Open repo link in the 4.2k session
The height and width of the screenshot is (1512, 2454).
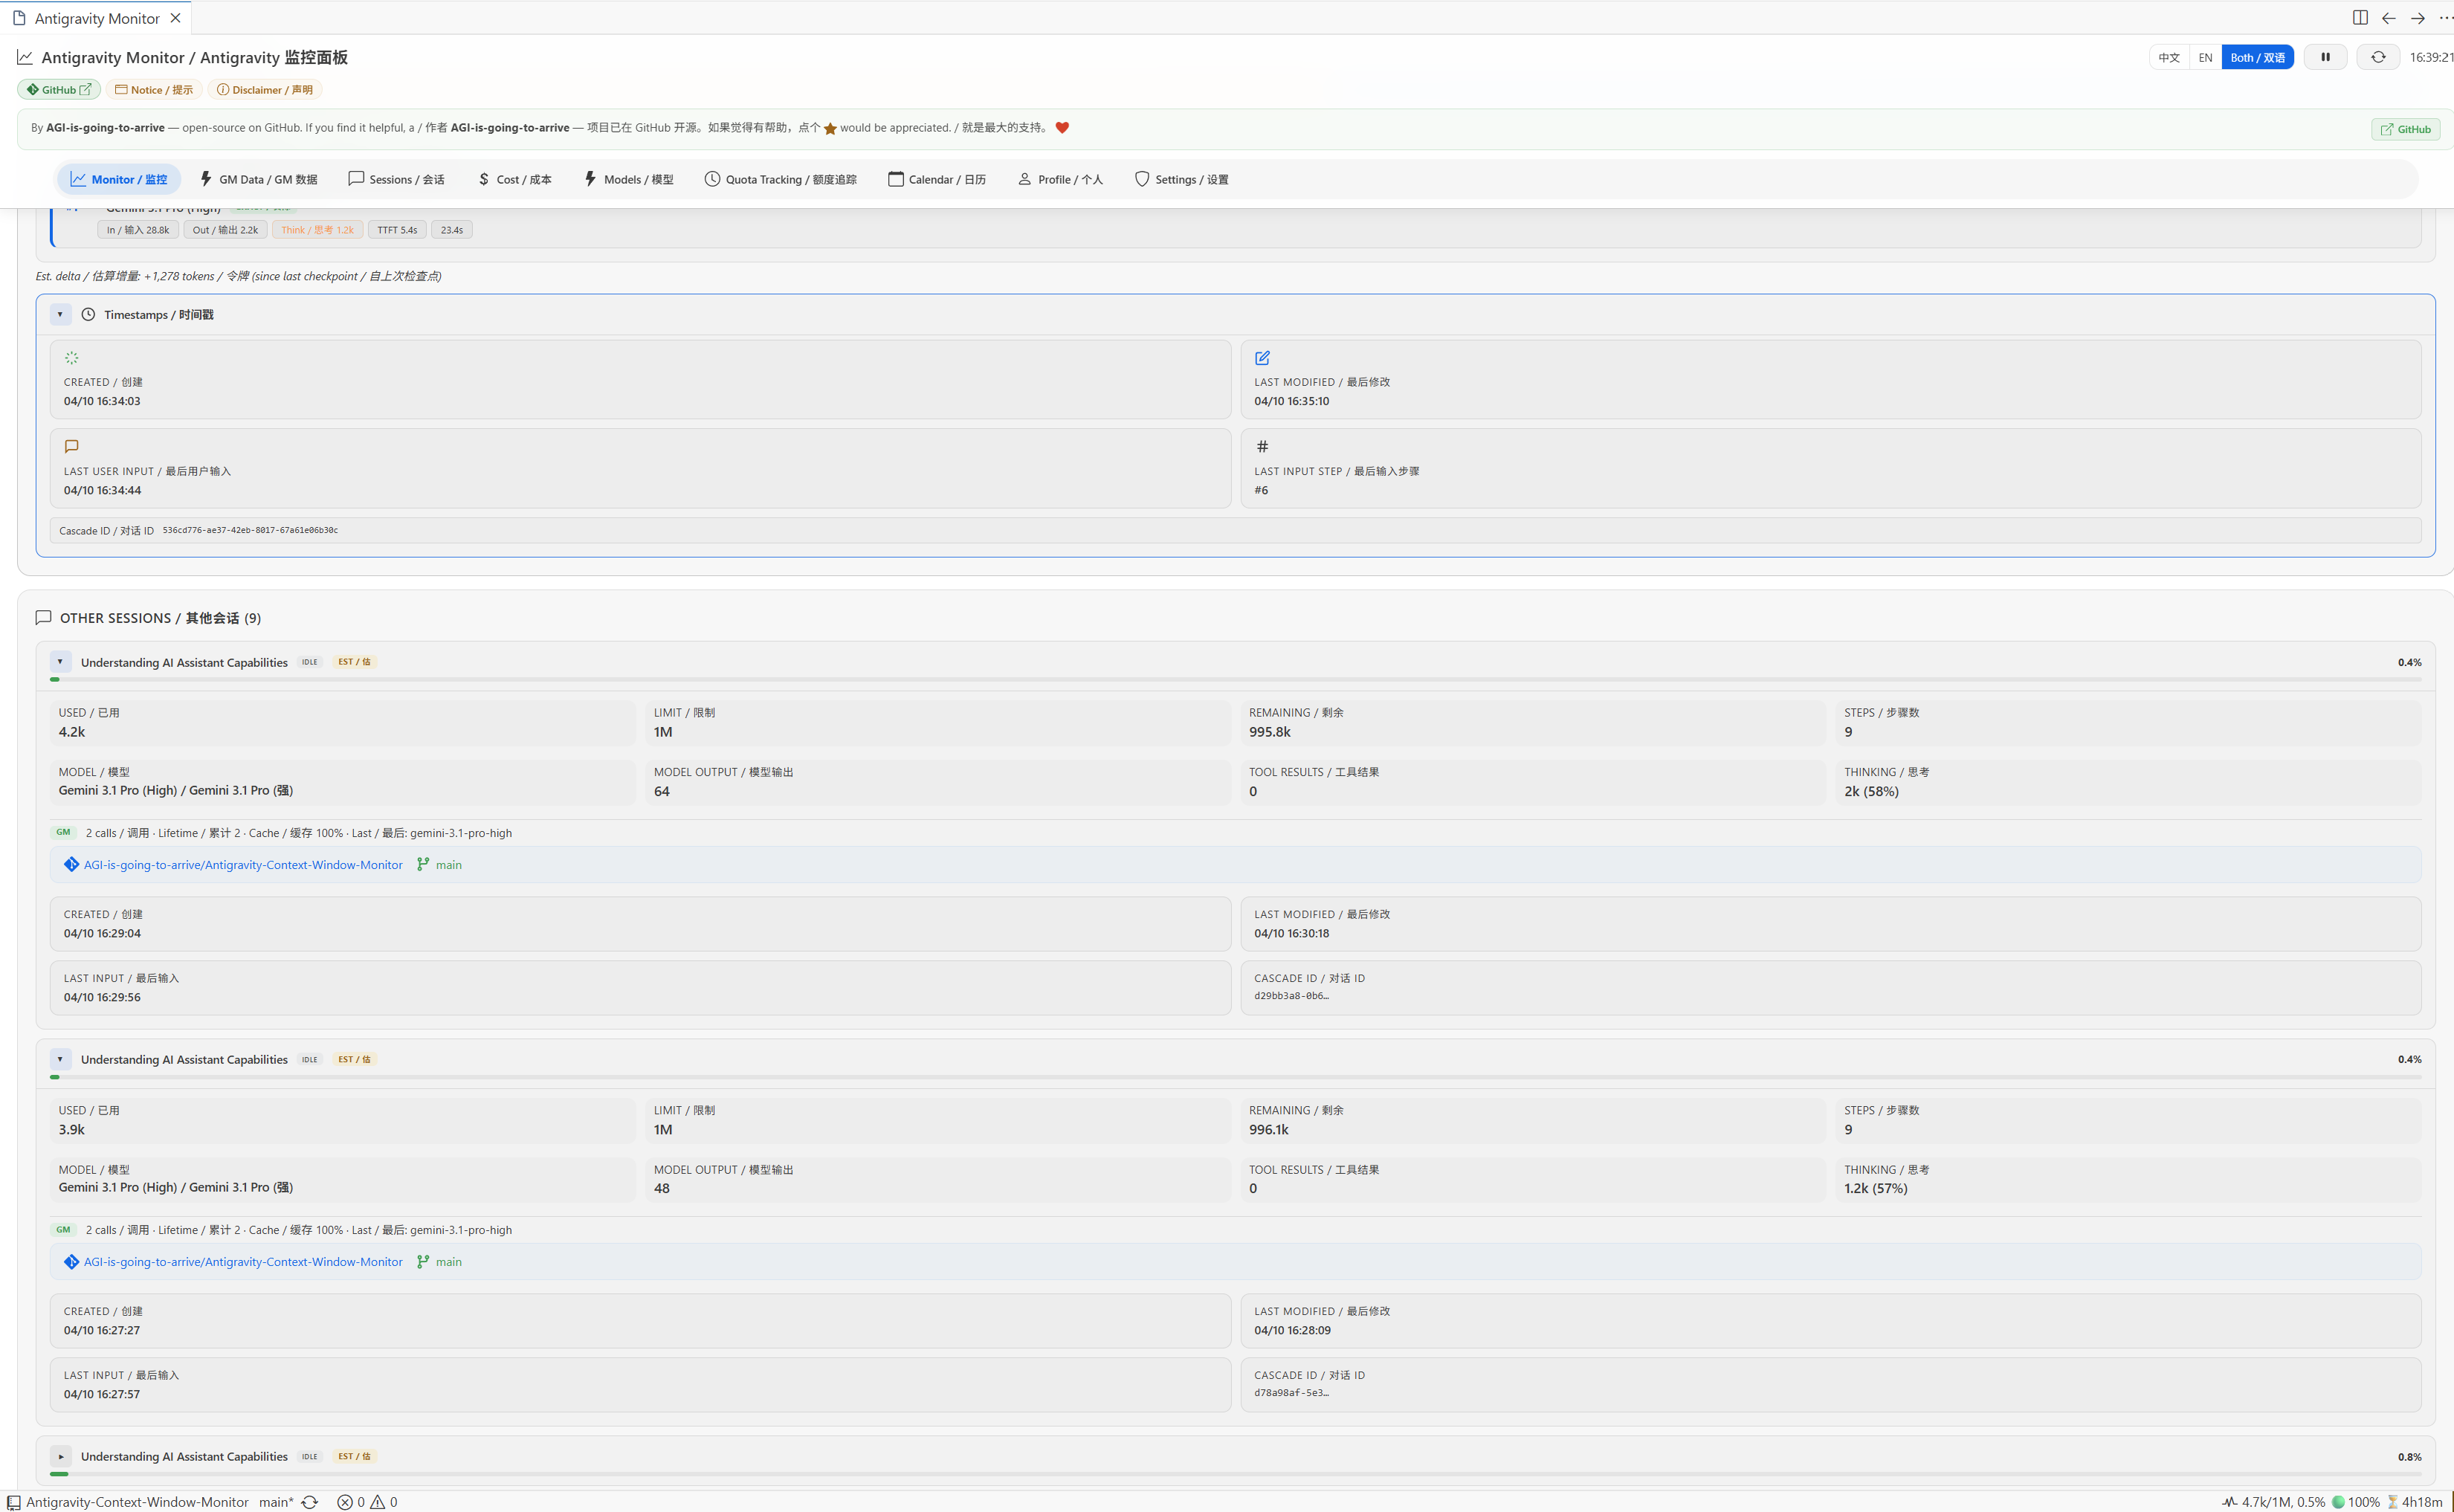[x=243, y=864]
